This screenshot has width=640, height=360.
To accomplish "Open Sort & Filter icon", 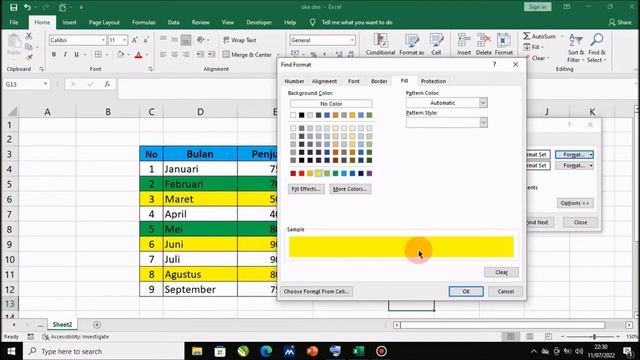I will pyautogui.click(x=576, y=48).
